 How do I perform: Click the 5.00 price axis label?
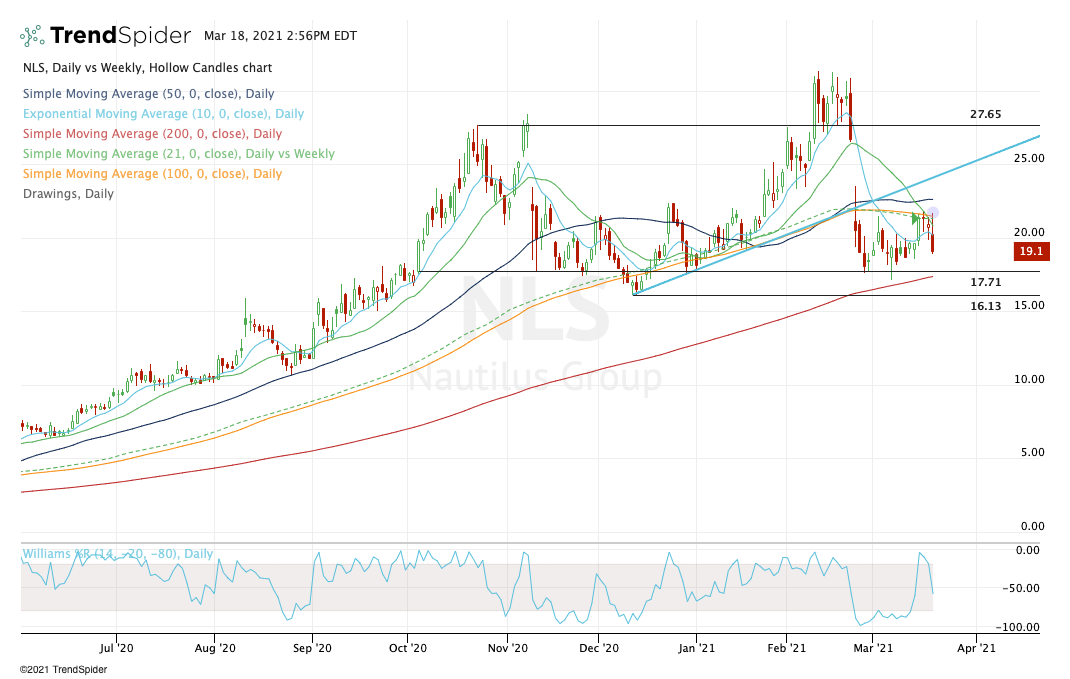[1032, 452]
